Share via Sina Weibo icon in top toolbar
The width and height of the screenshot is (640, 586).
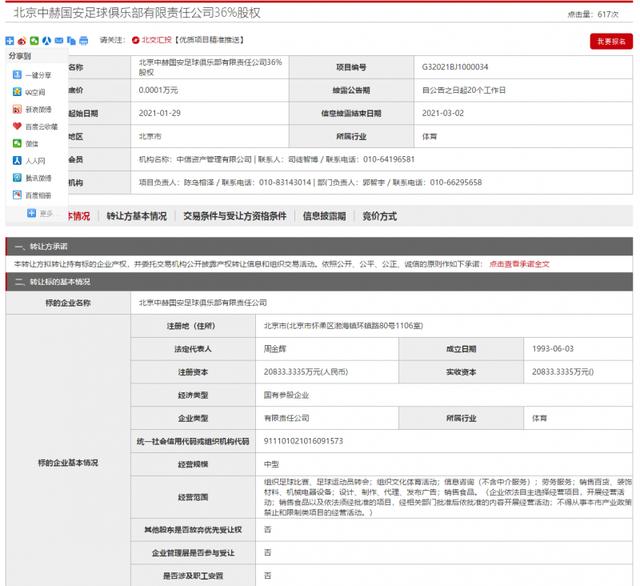coord(22,40)
